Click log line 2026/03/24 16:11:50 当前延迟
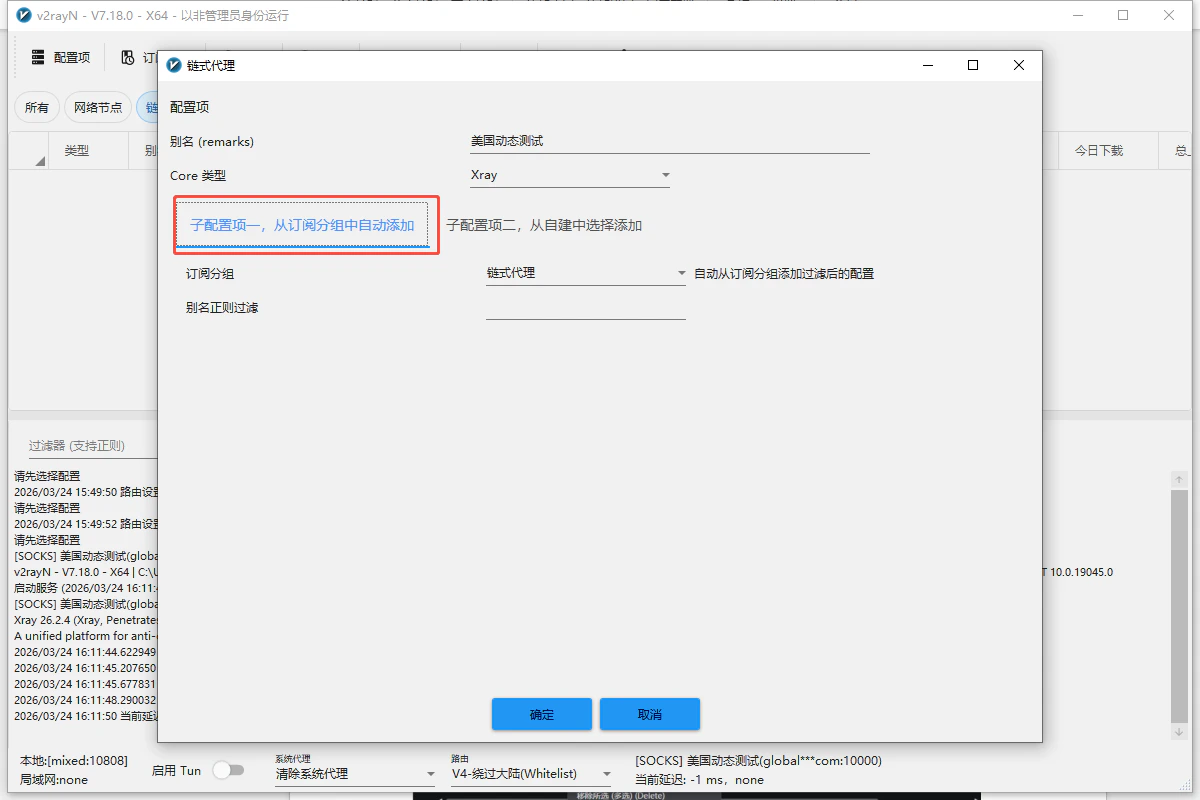 click(x=87, y=716)
